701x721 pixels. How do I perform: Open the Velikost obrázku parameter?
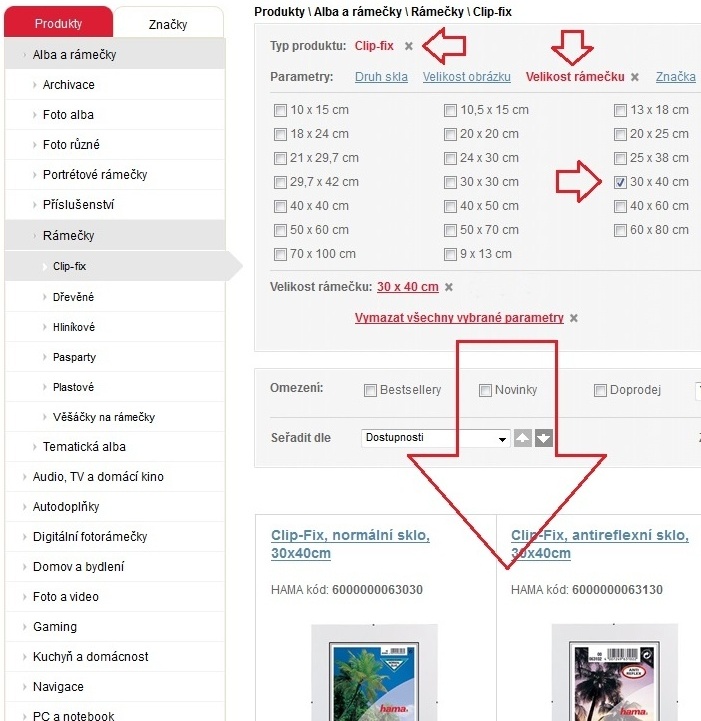coord(467,77)
